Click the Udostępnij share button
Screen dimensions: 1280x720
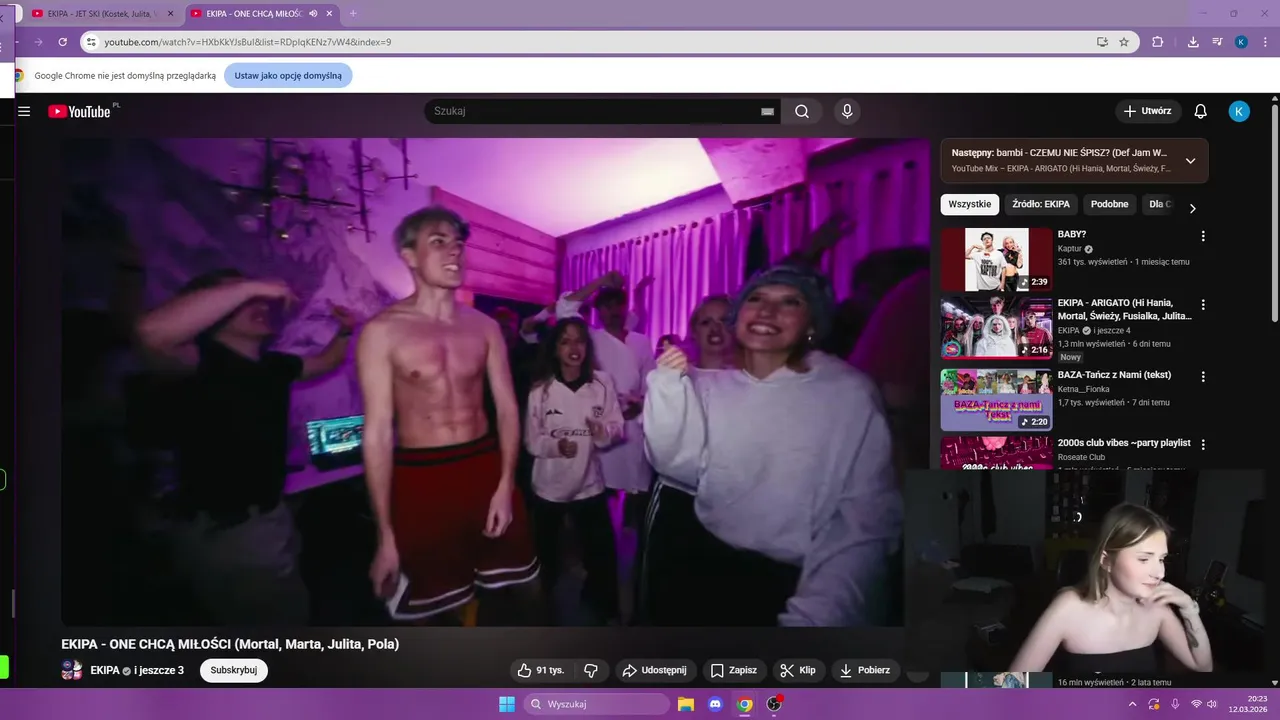655,670
